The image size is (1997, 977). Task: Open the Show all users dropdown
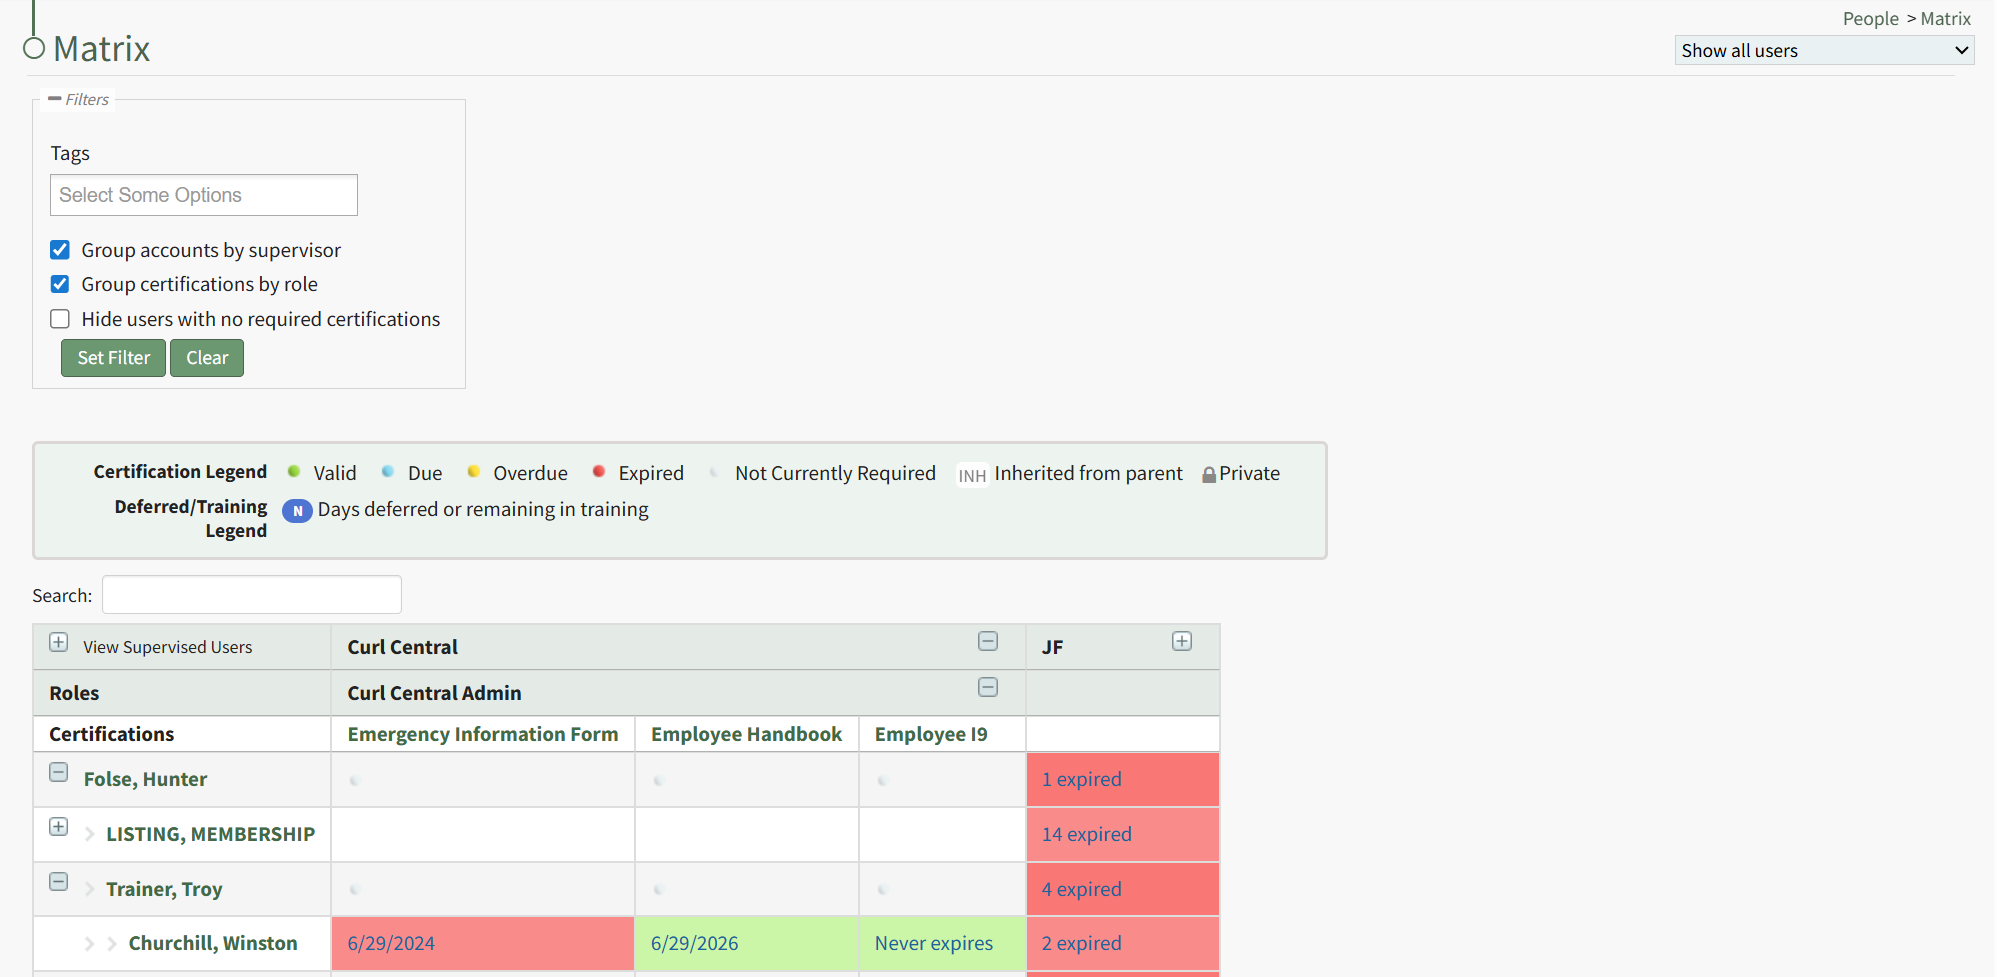(x=1823, y=51)
